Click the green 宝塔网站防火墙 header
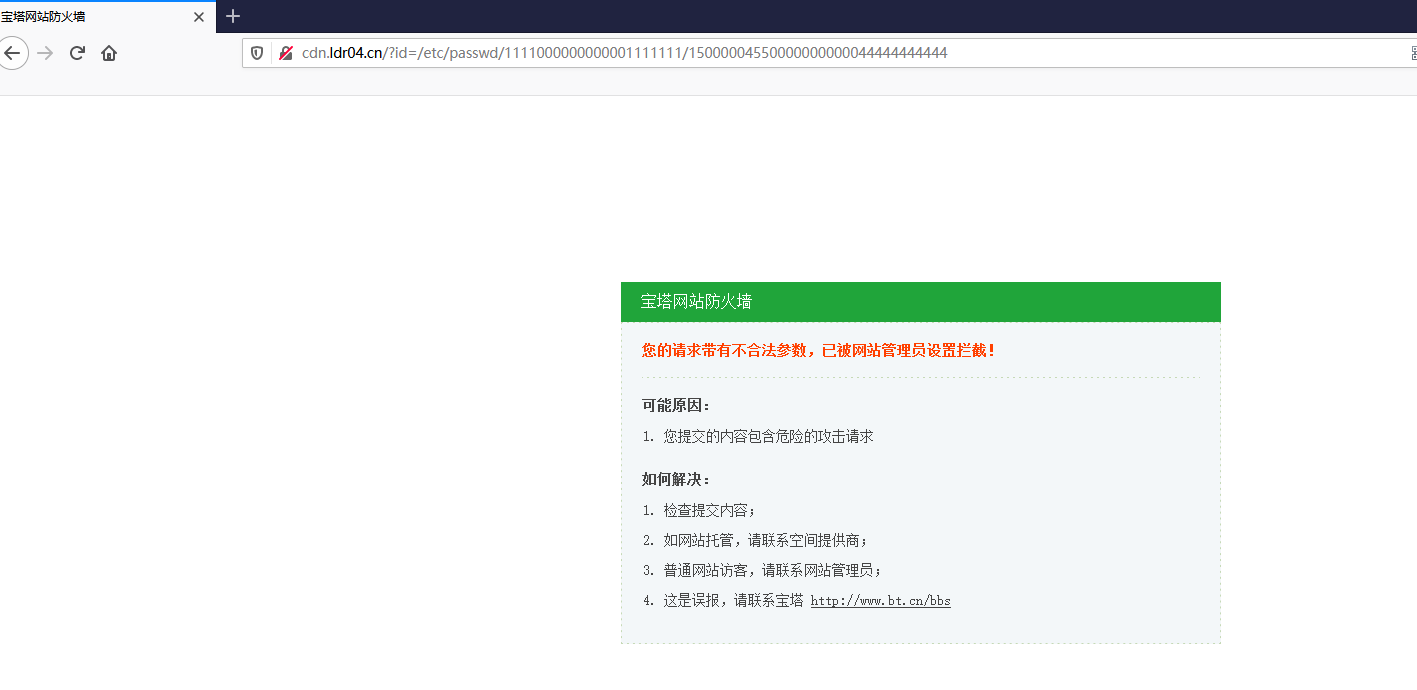This screenshot has height=690, width=1417. click(920, 302)
